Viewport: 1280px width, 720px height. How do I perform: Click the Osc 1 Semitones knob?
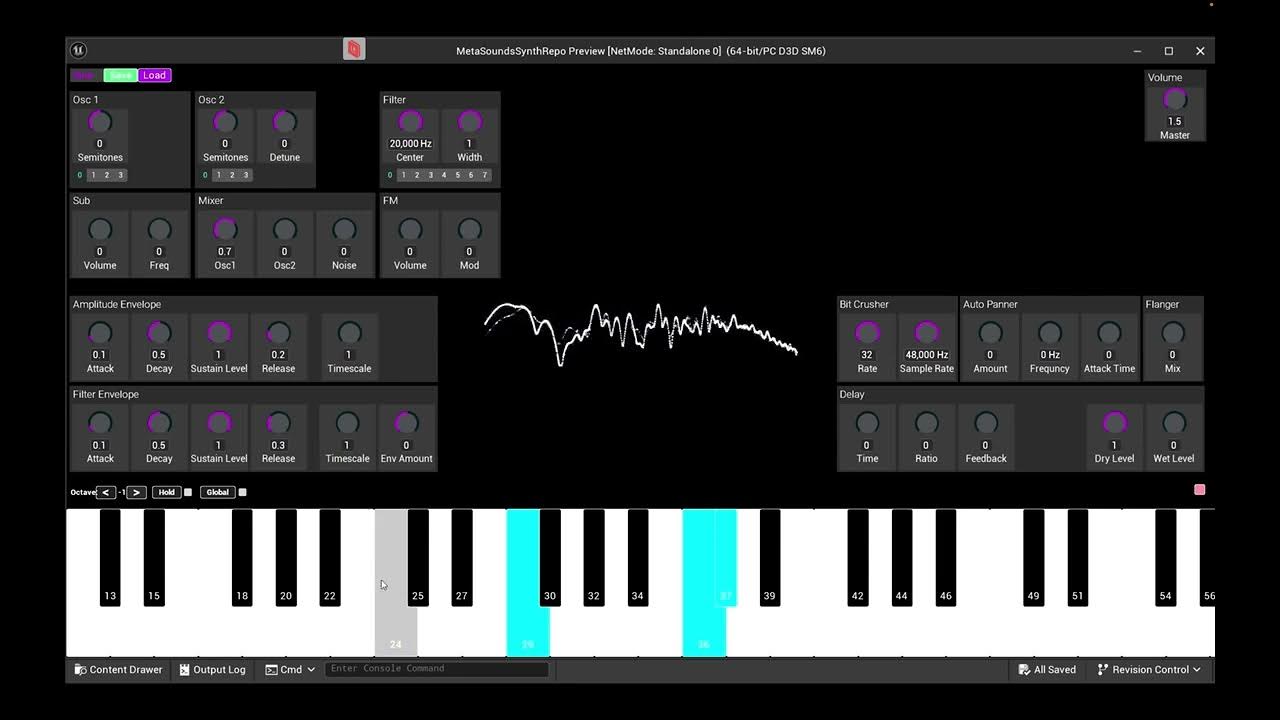coord(99,121)
